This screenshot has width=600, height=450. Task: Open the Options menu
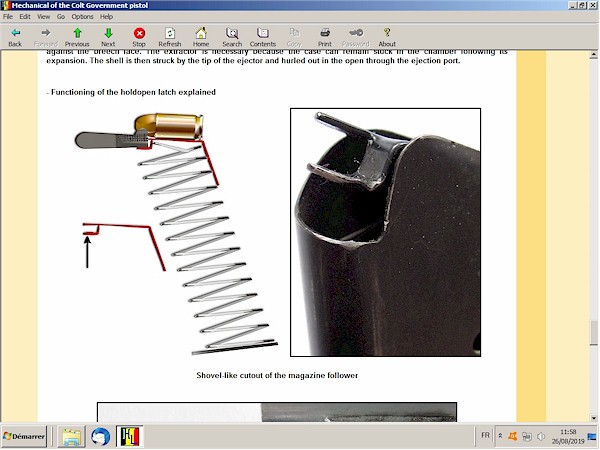tap(82, 16)
